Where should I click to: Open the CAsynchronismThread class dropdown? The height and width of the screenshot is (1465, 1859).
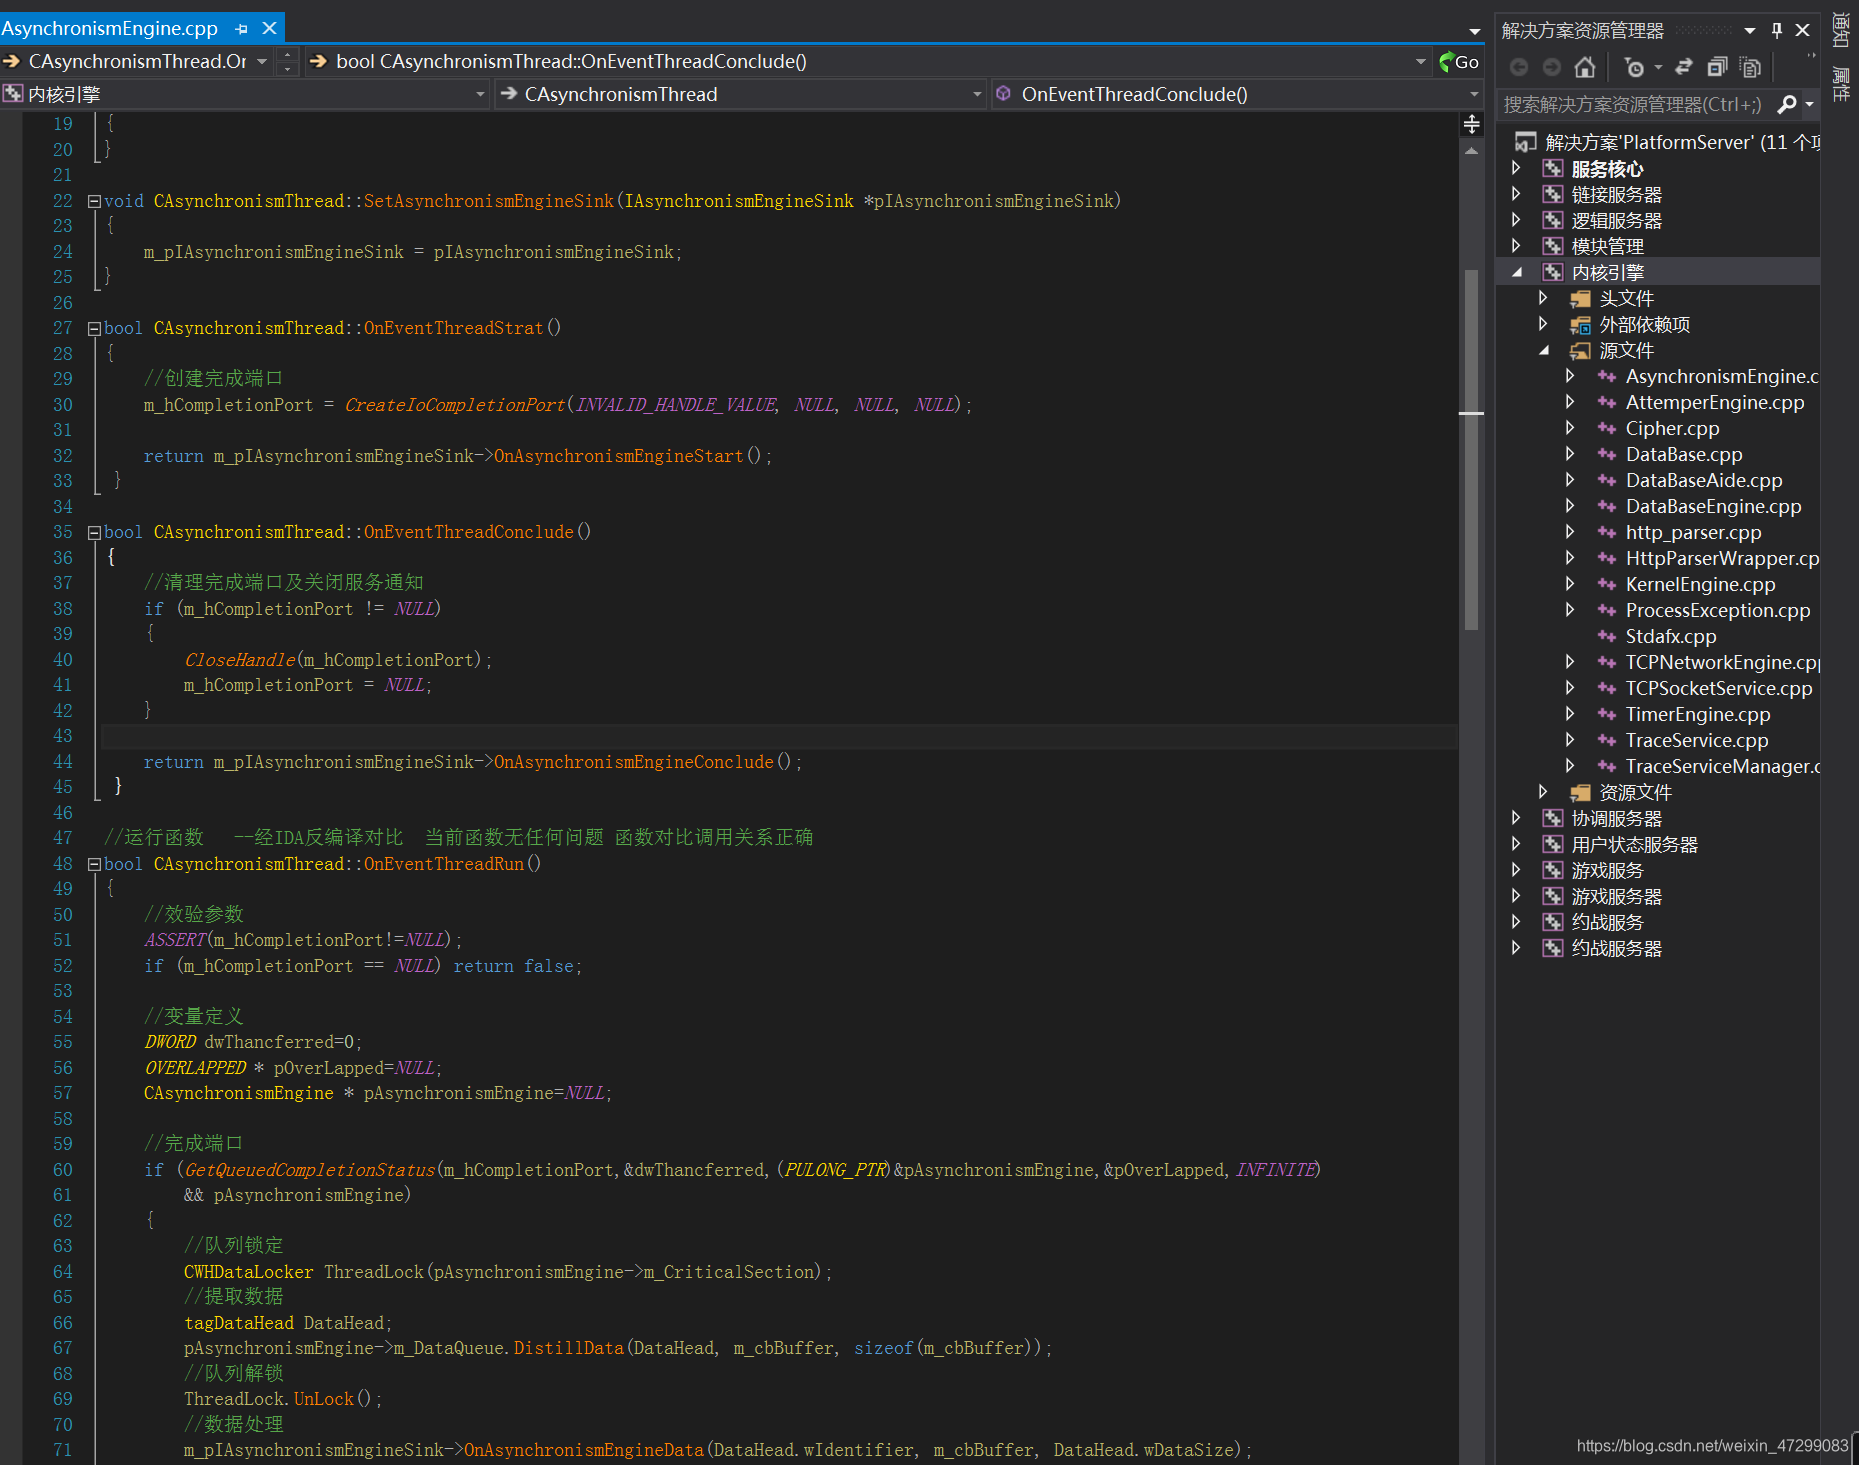pyautogui.click(x=977, y=94)
